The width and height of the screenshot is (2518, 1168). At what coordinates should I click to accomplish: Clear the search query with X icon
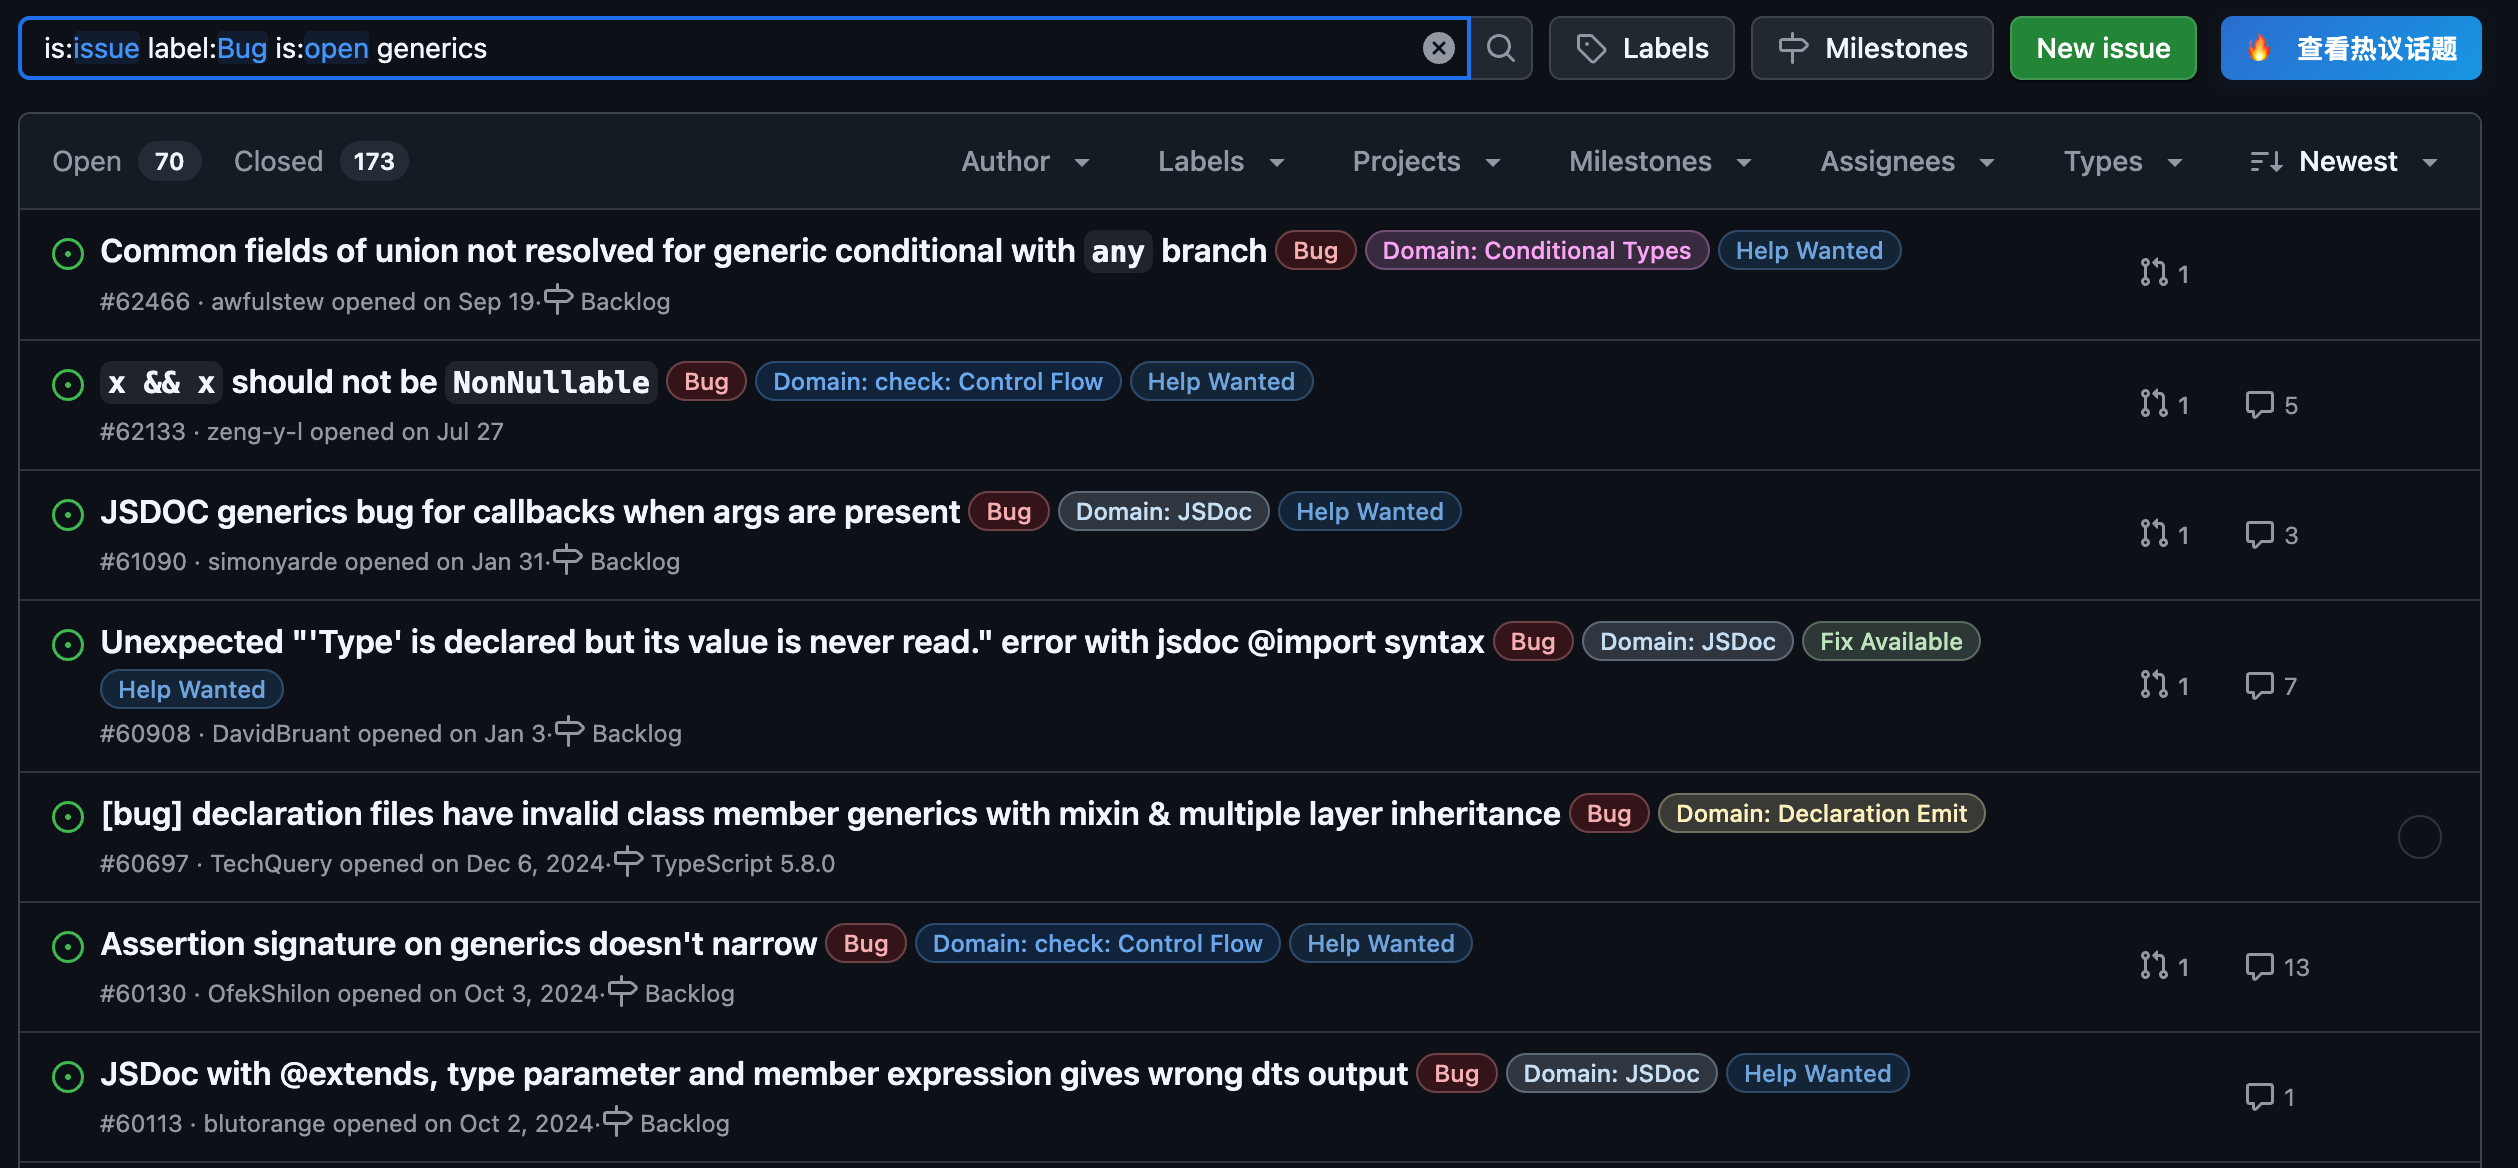point(1438,48)
